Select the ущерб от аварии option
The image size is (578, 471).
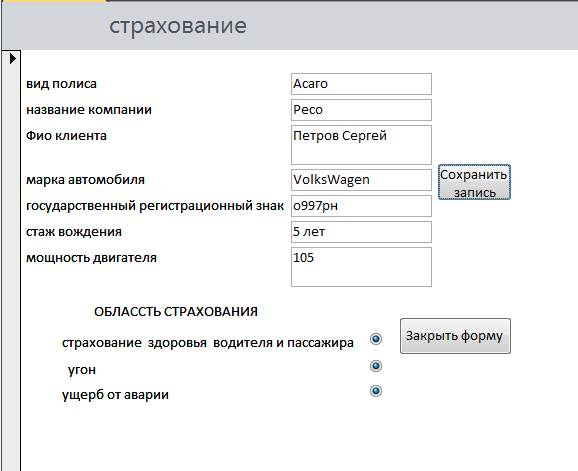376,391
